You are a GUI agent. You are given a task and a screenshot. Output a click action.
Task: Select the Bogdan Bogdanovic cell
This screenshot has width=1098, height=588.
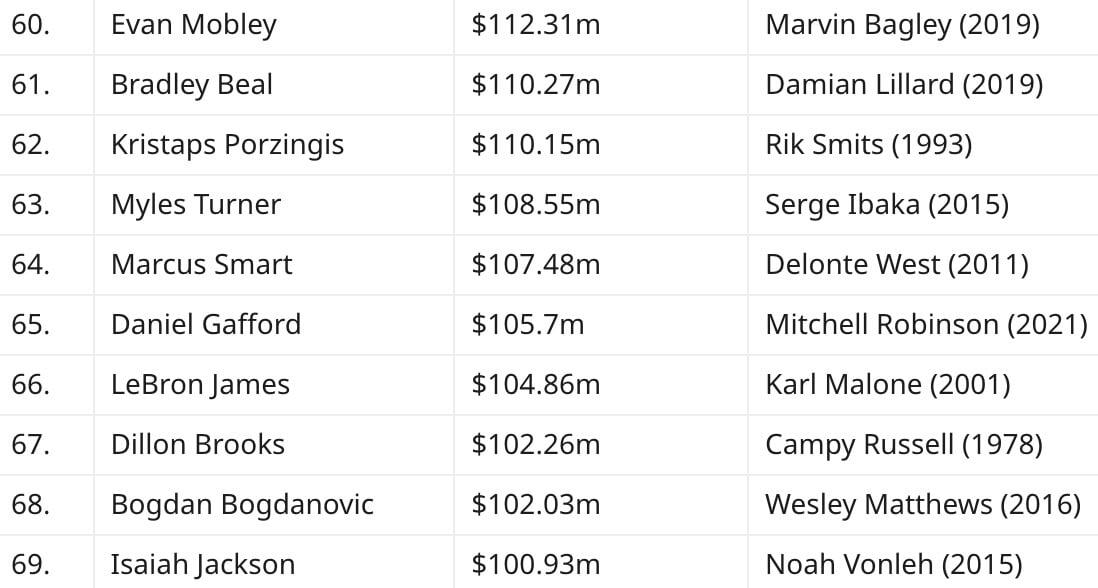[242, 505]
